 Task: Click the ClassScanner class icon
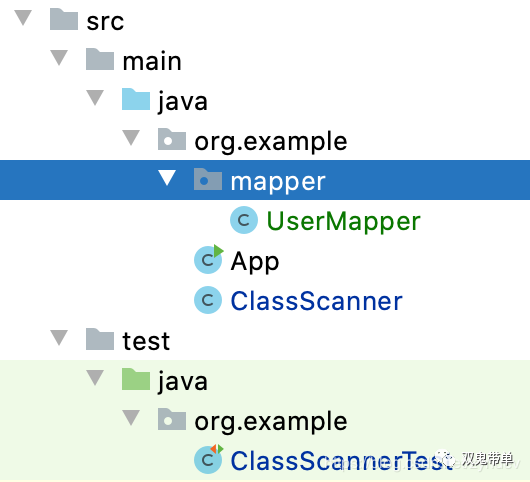click(208, 300)
